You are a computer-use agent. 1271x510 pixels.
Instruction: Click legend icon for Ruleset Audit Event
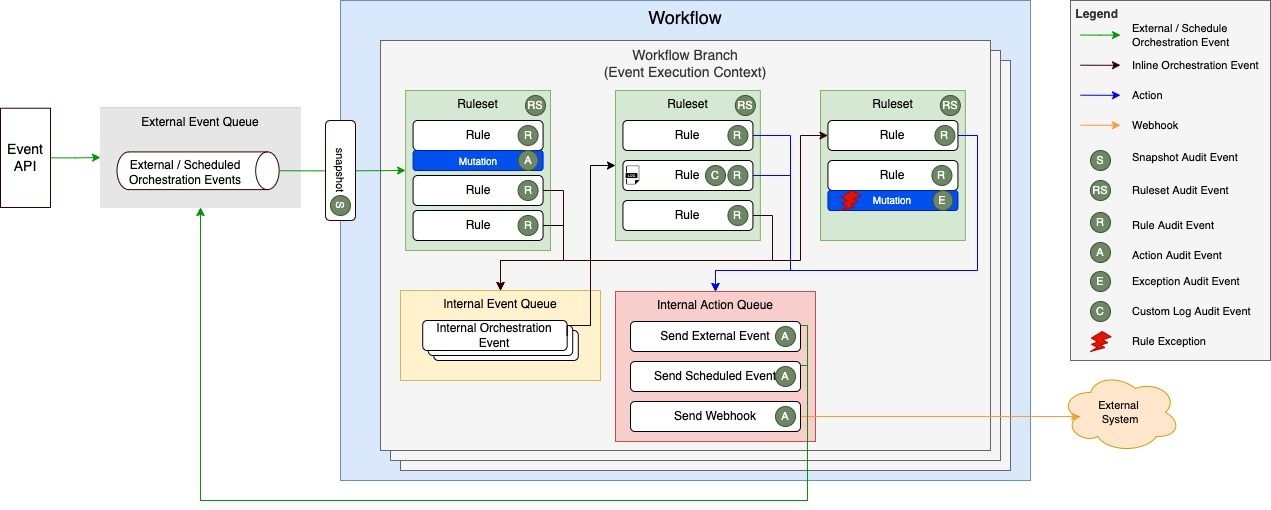[x=1099, y=190]
